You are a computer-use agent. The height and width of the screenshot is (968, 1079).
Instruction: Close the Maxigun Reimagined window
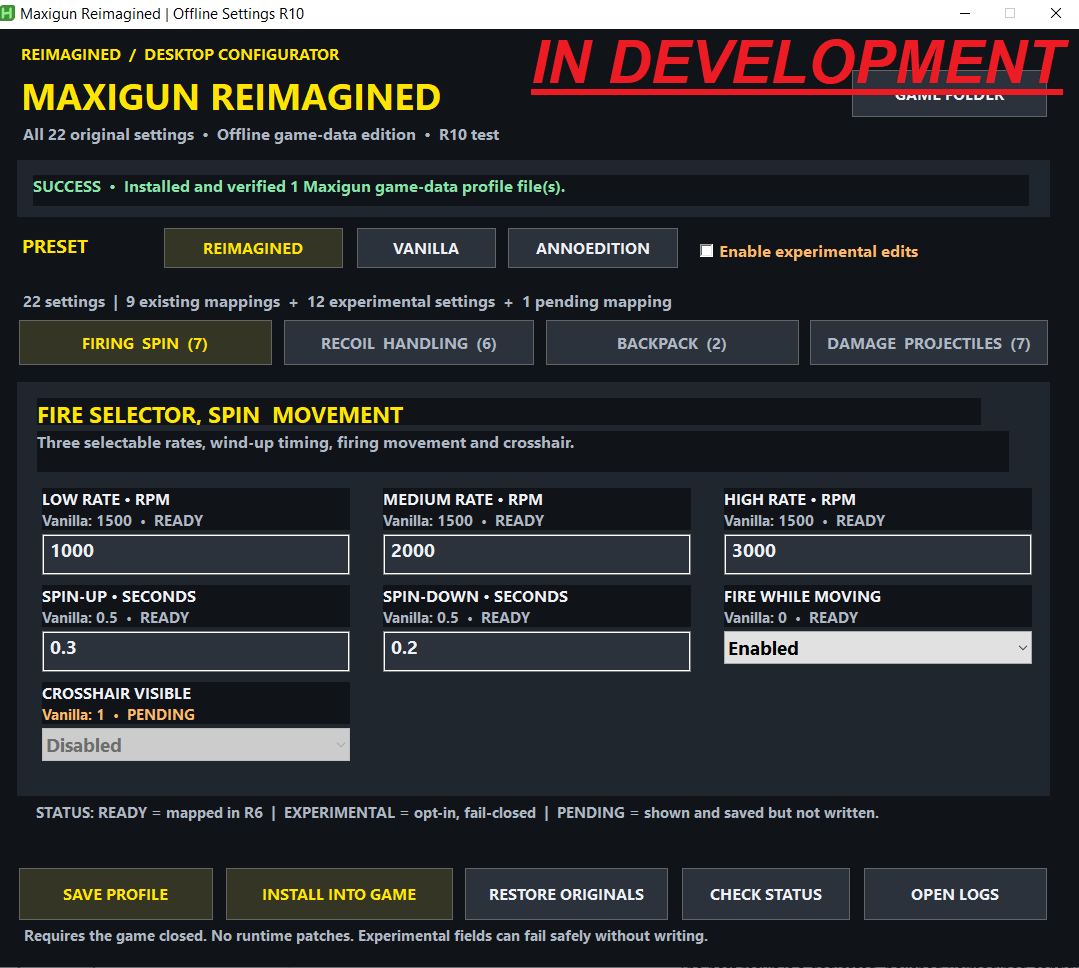(1056, 14)
